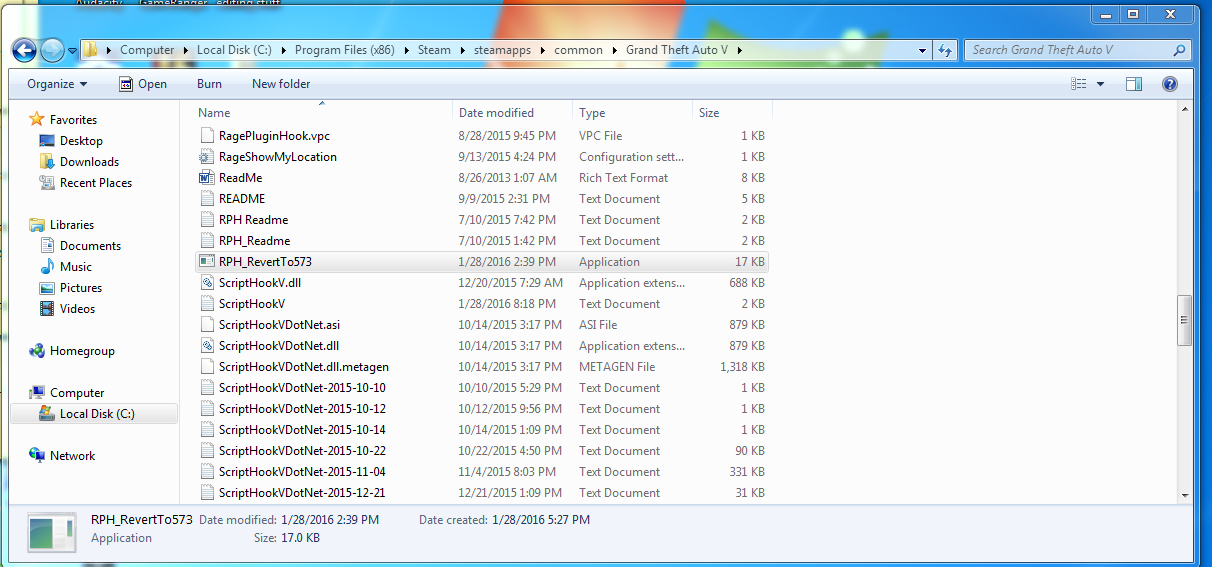This screenshot has width=1212, height=567.
Task: Change the view with the view icon
Action: [x=1079, y=84]
